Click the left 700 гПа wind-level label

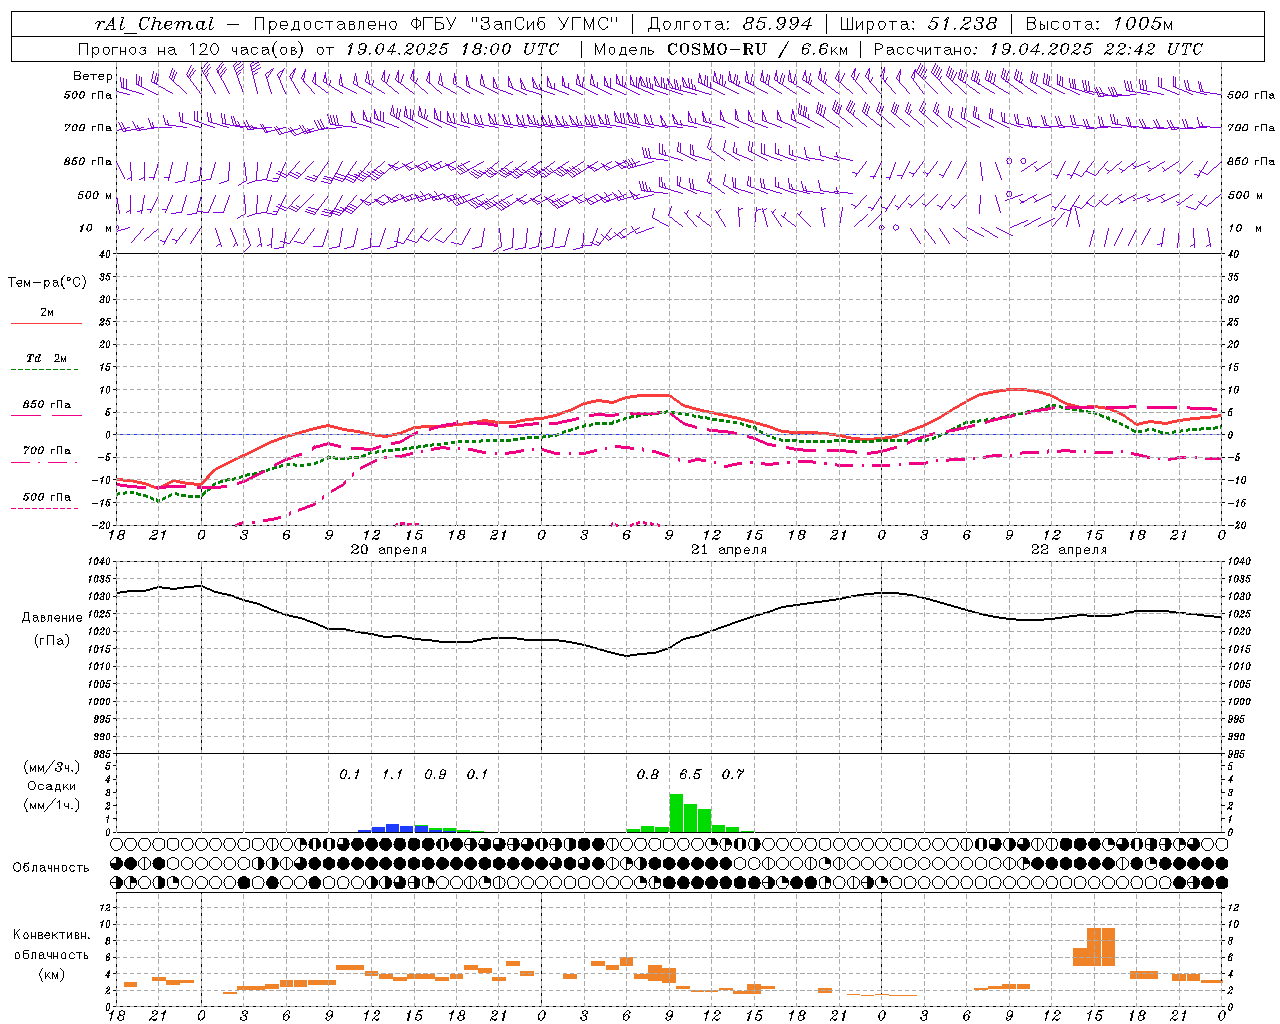point(88,128)
